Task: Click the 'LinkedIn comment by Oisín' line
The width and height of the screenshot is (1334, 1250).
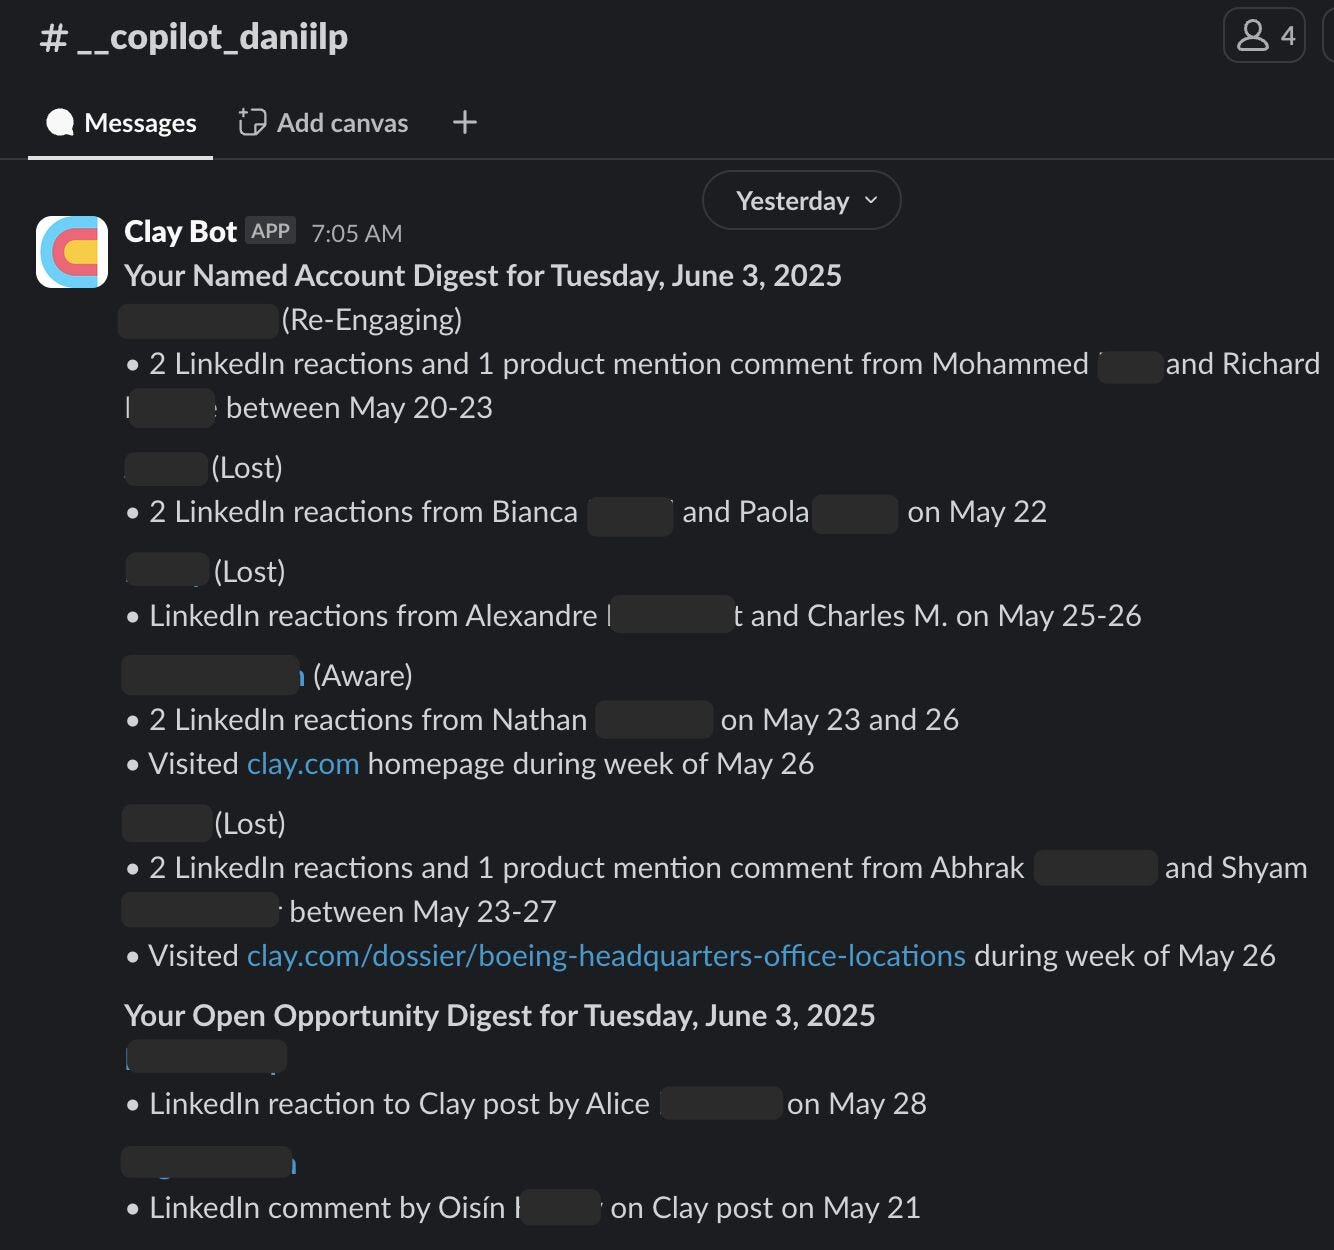Action: 524,1208
